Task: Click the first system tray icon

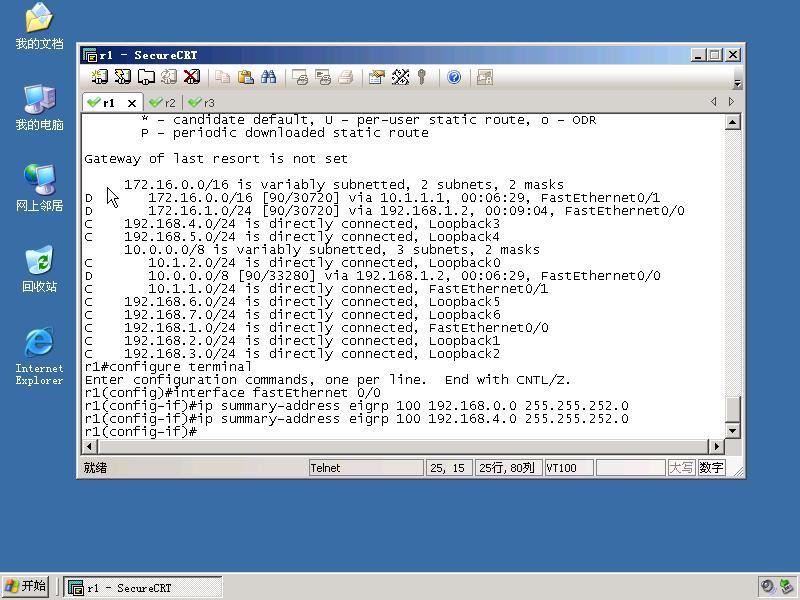Action: tap(767, 586)
